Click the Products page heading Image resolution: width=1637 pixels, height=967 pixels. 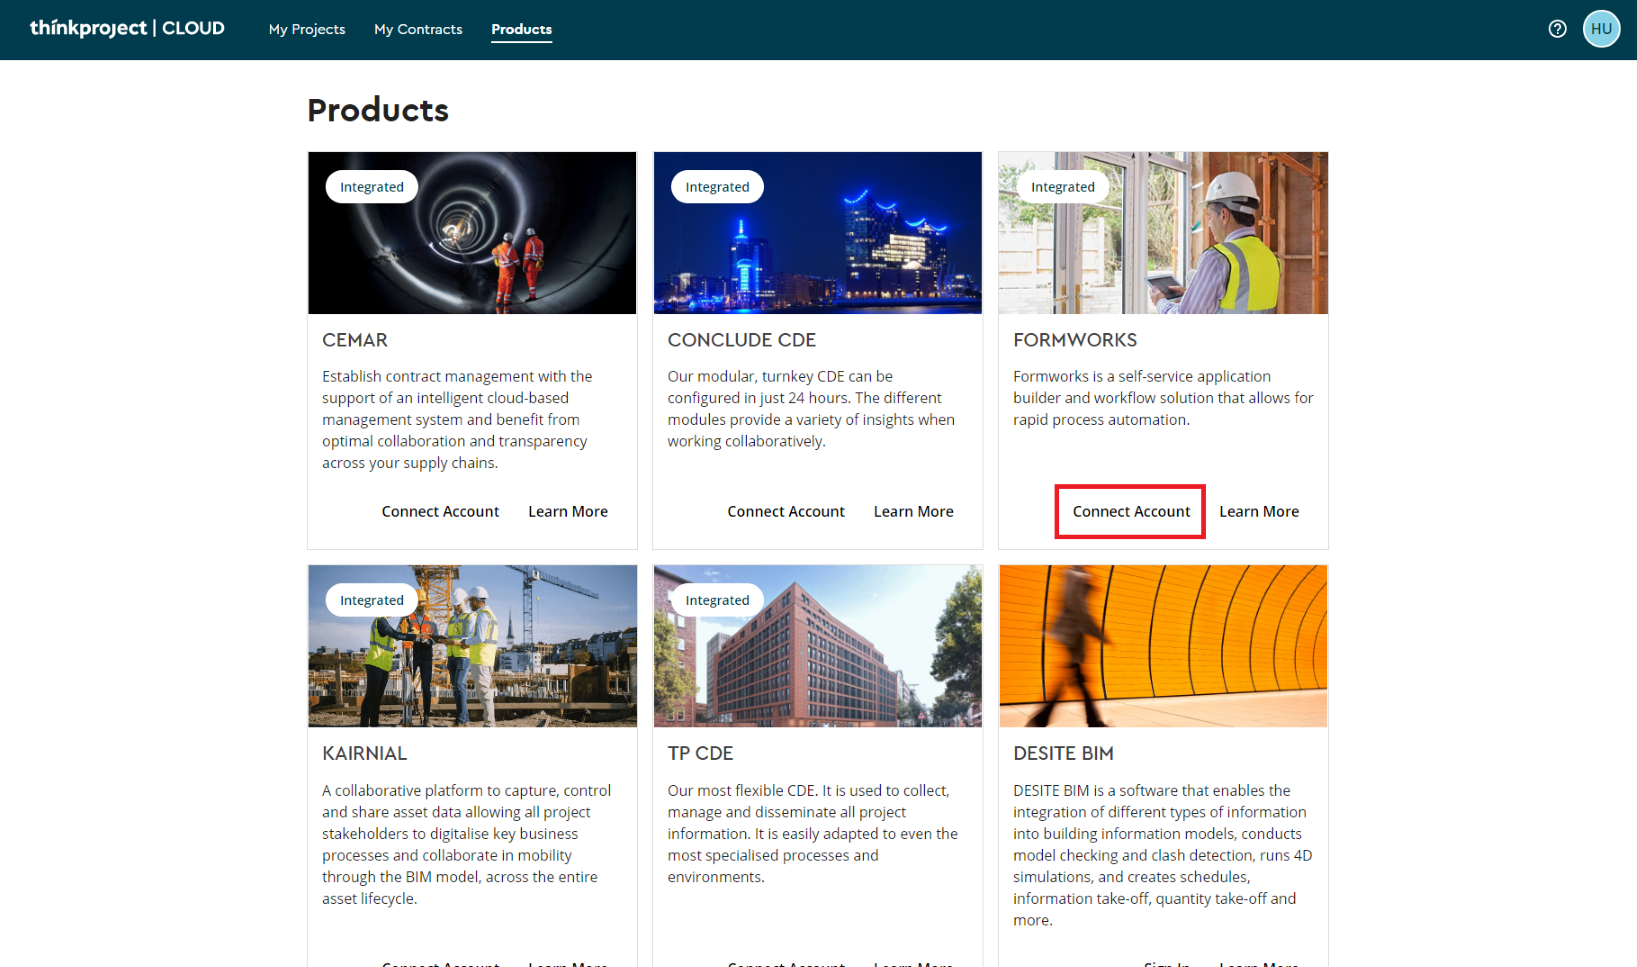pyautogui.click(x=378, y=110)
